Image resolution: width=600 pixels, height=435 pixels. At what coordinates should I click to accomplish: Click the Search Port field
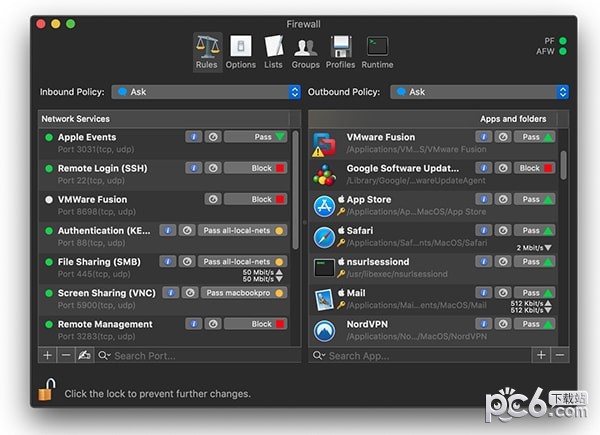pos(198,356)
